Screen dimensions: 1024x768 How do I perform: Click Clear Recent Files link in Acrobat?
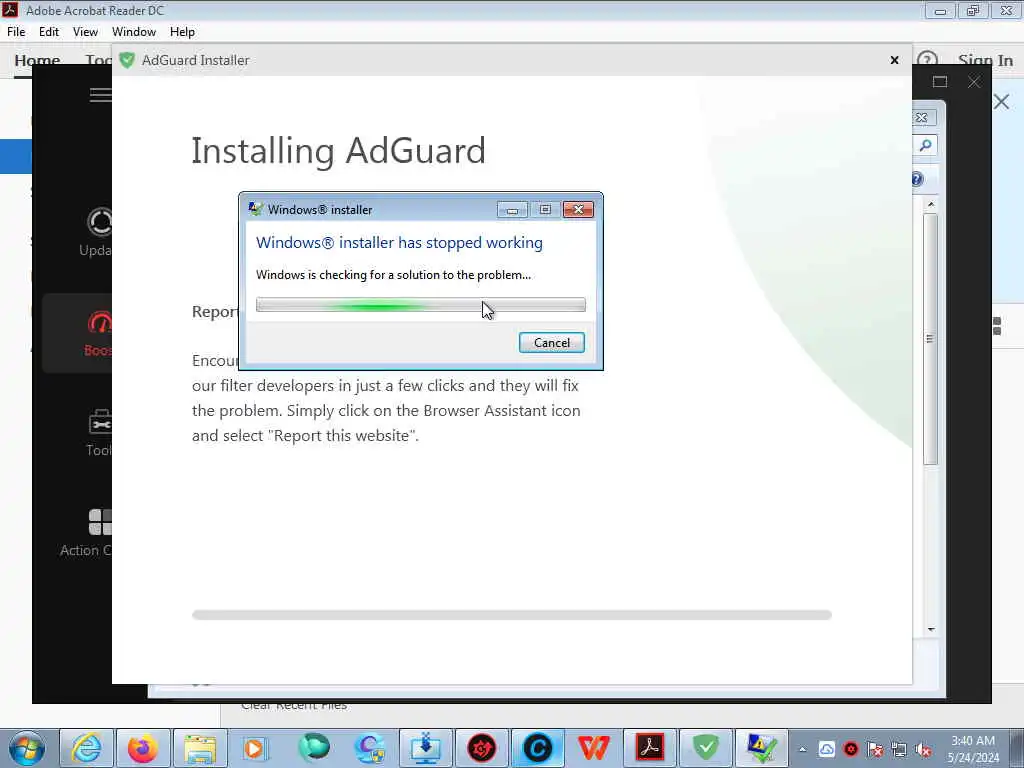[x=294, y=705]
